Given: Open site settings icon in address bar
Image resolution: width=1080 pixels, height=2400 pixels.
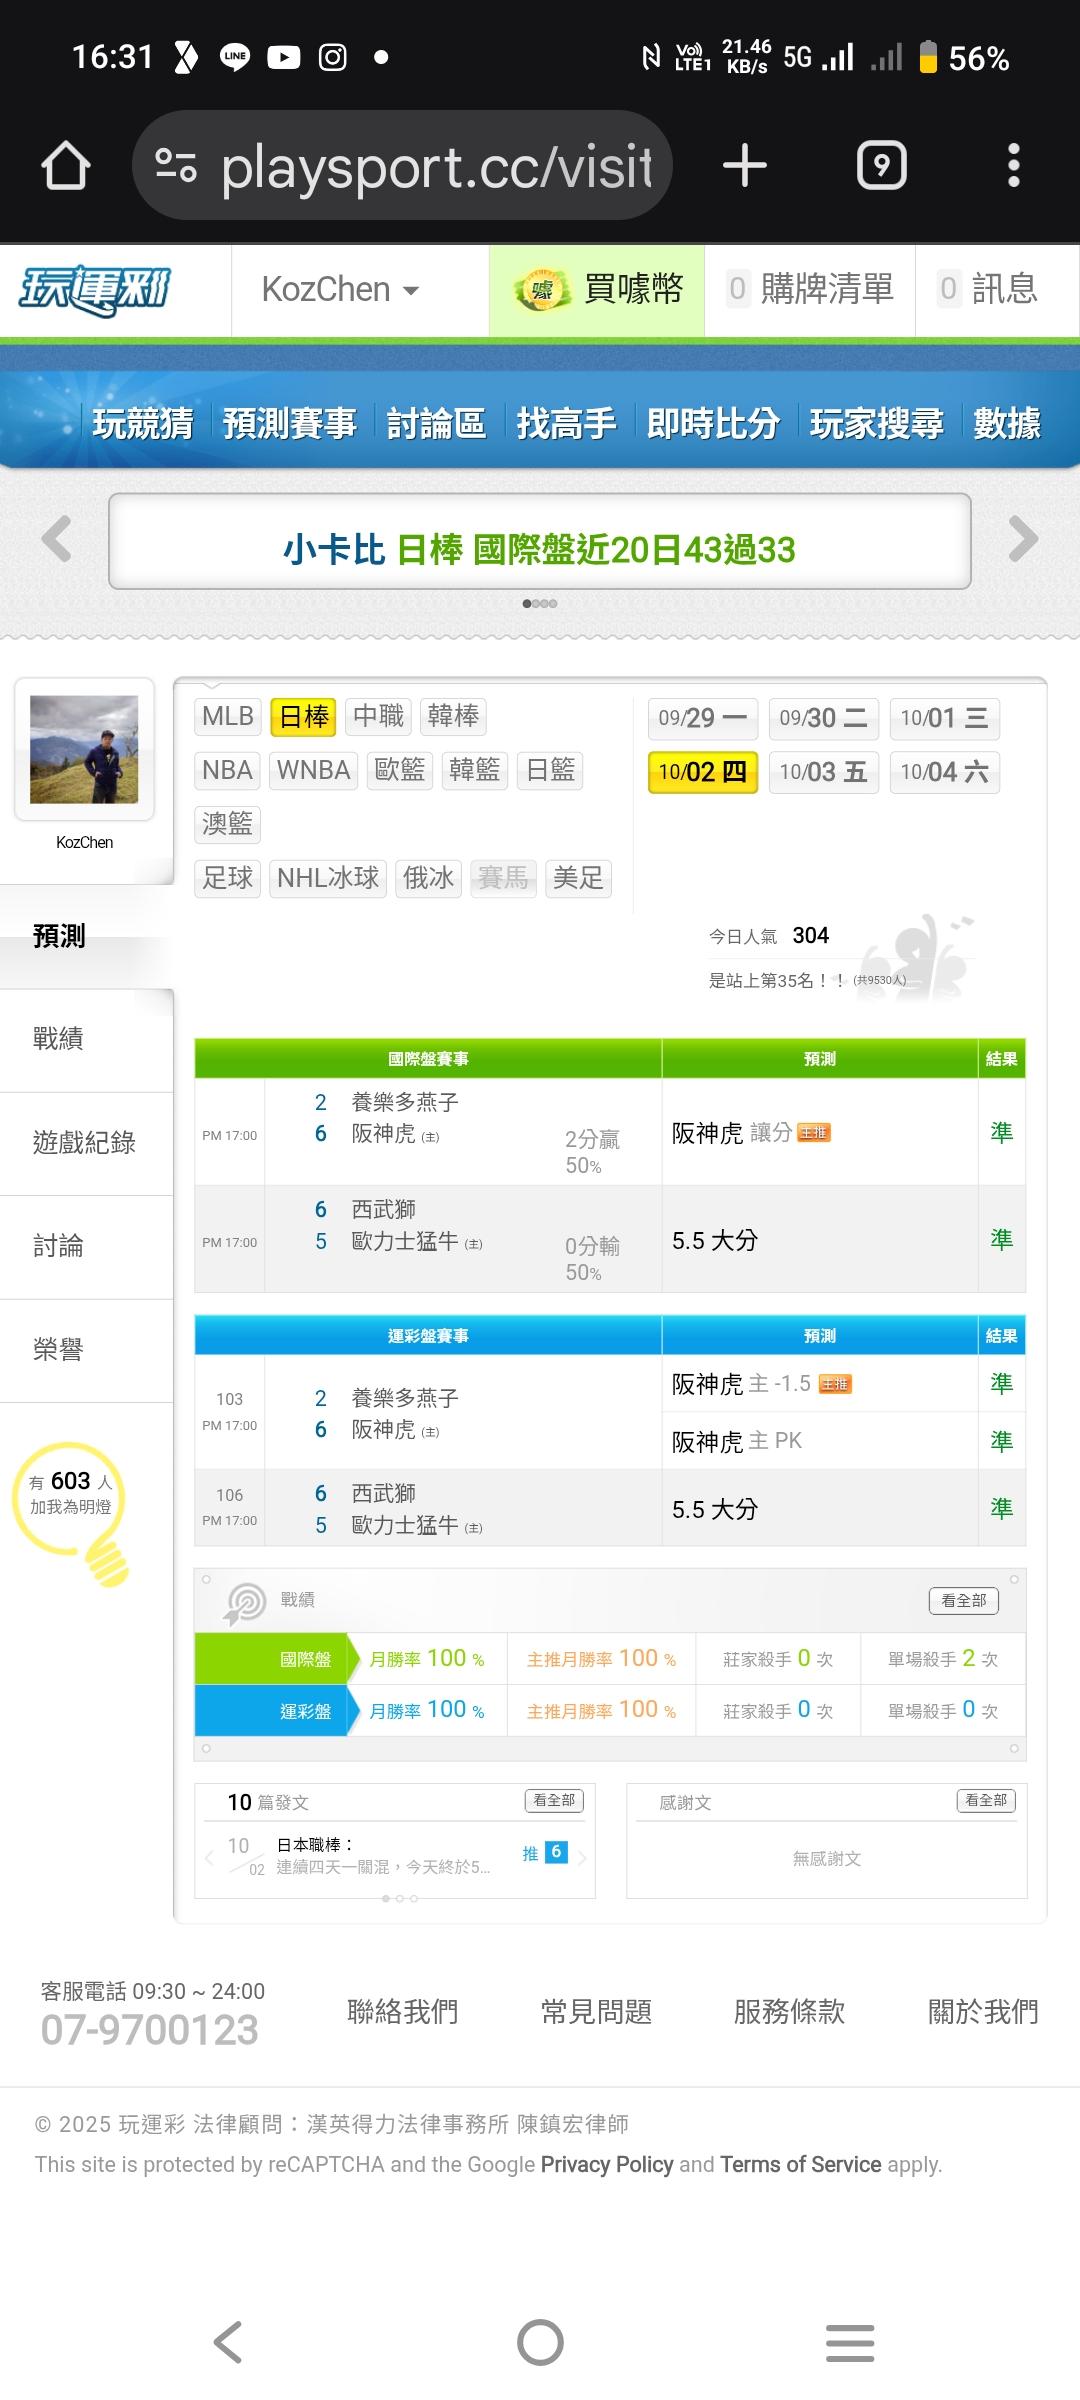Looking at the screenshot, I should [176, 165].
